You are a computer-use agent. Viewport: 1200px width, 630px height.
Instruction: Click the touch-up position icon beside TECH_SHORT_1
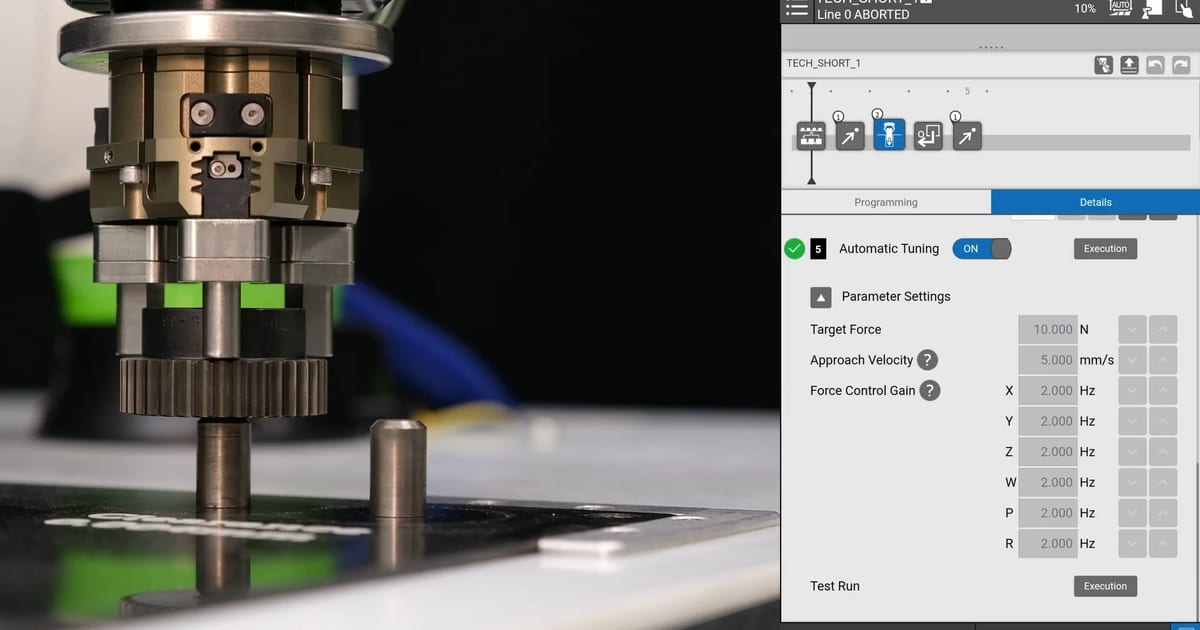point(1103,65)
